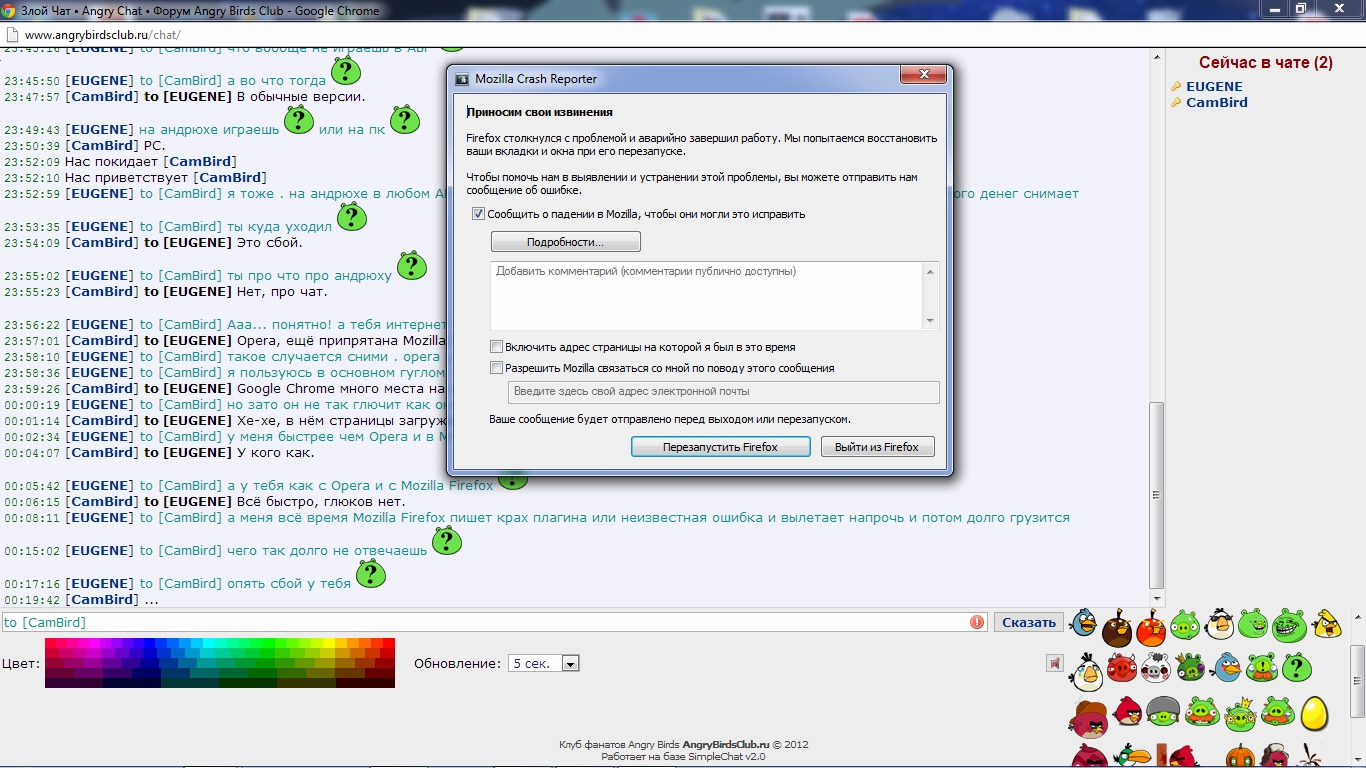This screenshot has height=768, width=1366.
Task: Click the email address field in crash reporter
Action: click(x=724, y=392)
